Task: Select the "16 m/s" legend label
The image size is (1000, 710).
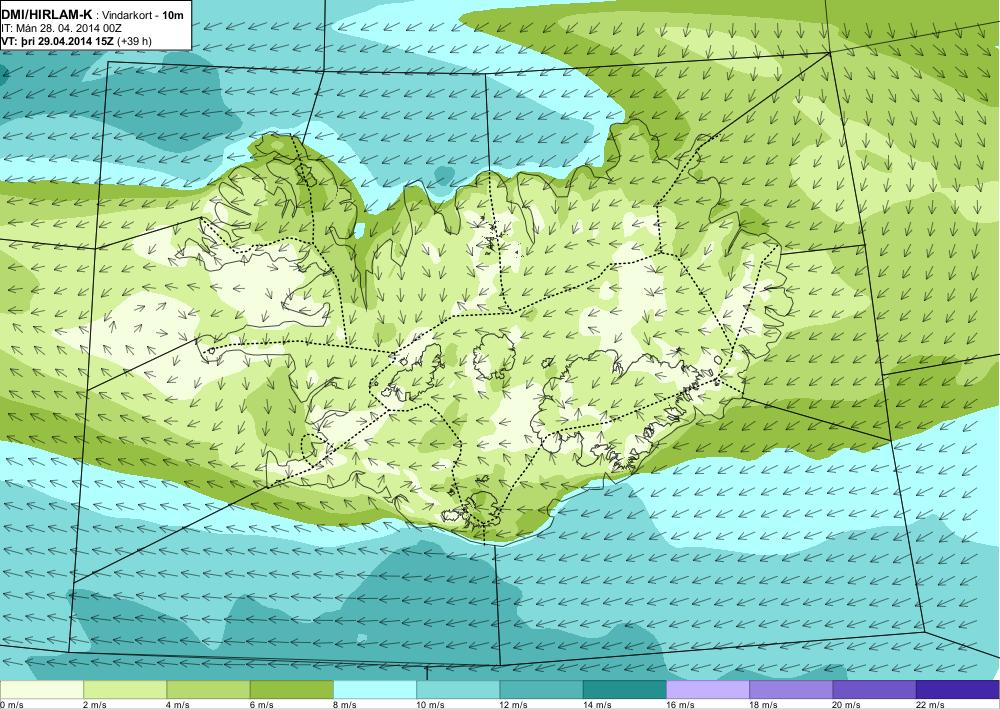Action: click(680, 705)
